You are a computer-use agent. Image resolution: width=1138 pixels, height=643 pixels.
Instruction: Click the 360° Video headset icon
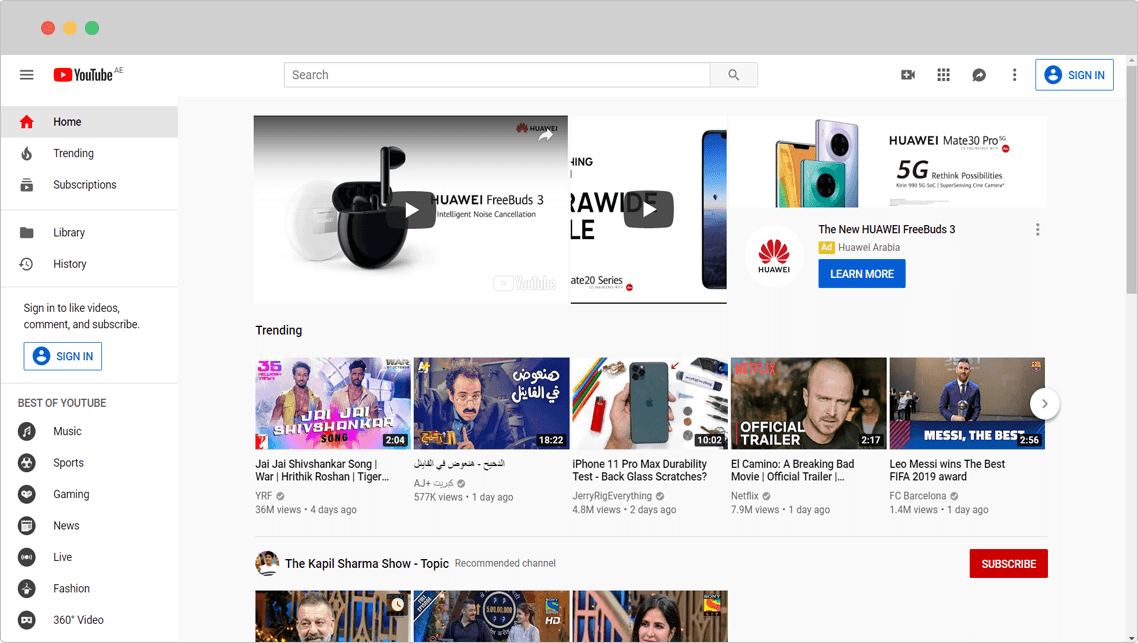27,620
